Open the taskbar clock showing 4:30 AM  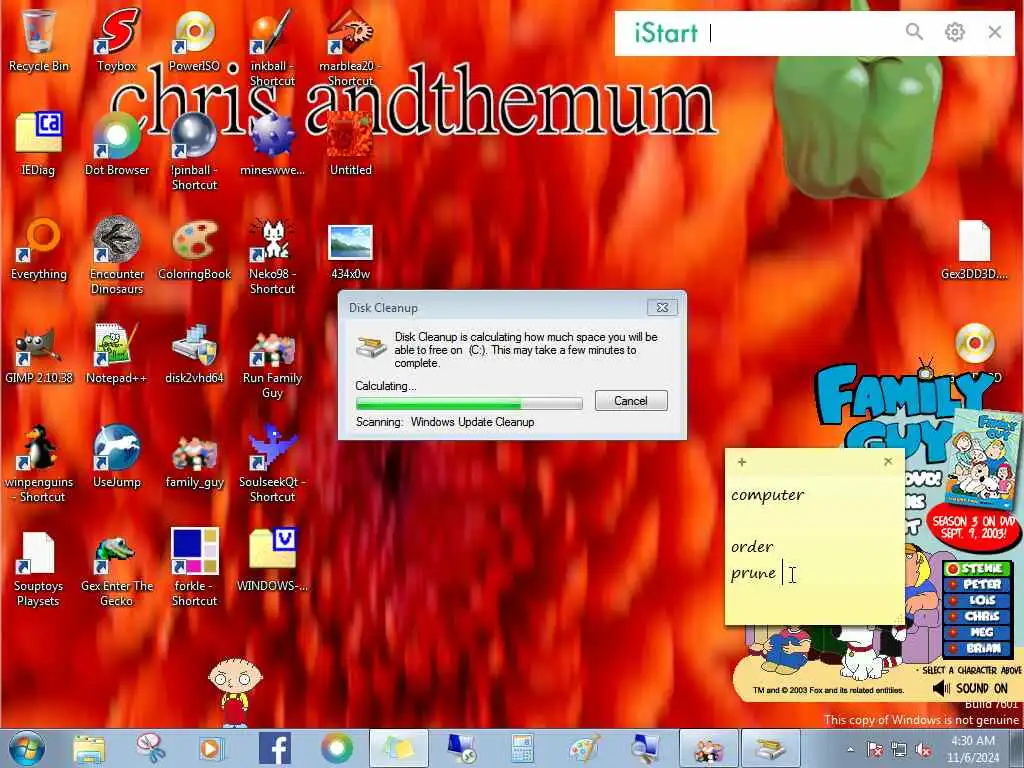click(973, 749)
